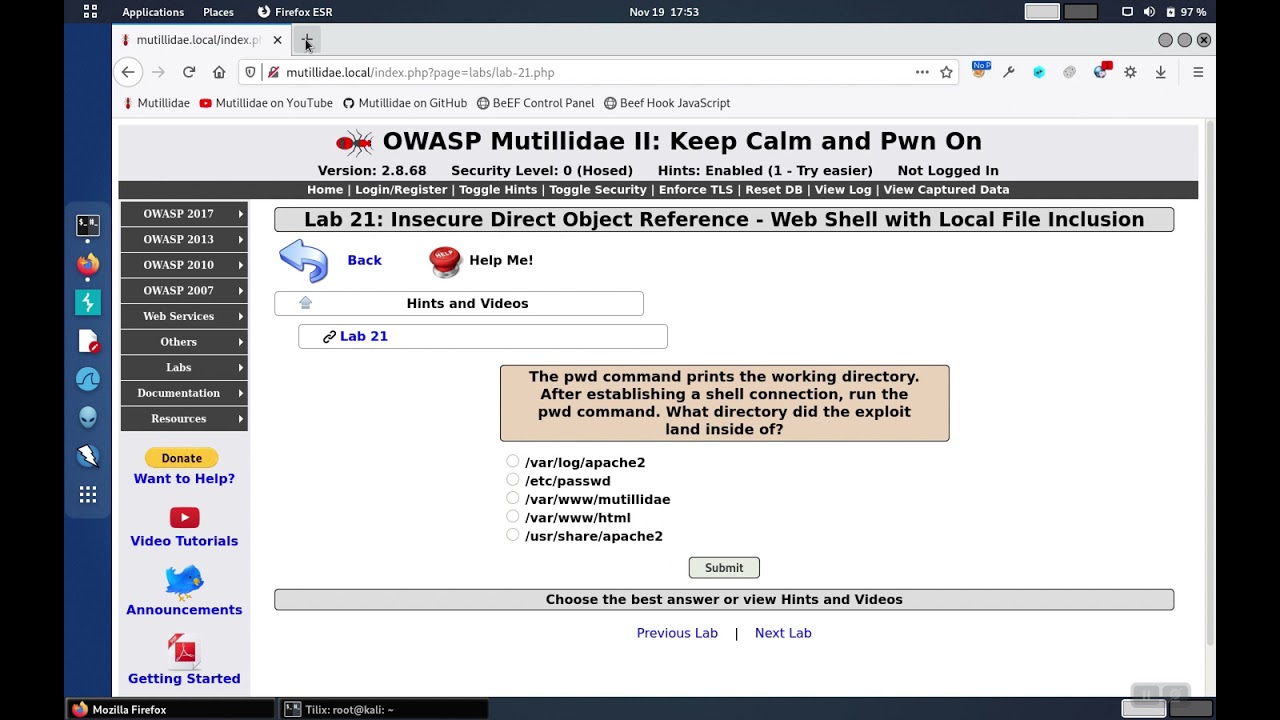Image resolution: width=1280 pixels, height=720 pixels.
Task: Select answer /var/www/mutillidae
Action: [512, 498]
